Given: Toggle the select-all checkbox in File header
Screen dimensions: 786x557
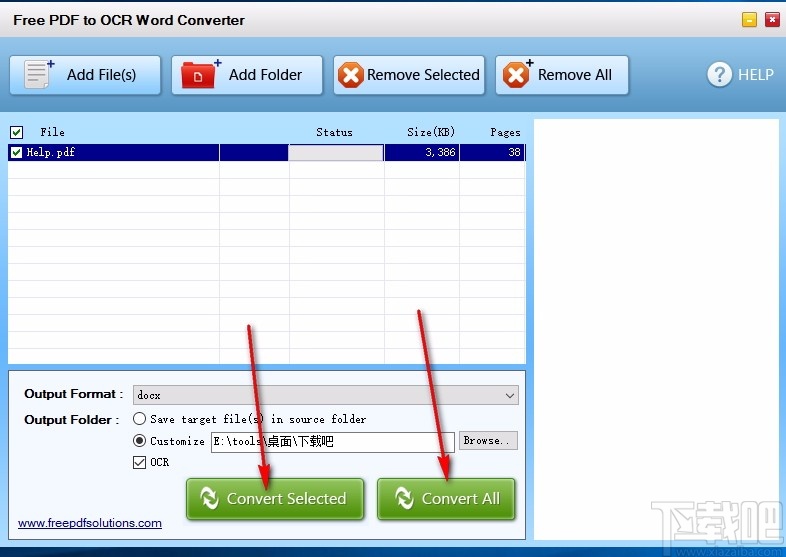Looking at the screenshot, I should pyautogui.click(x=17, y=132).
